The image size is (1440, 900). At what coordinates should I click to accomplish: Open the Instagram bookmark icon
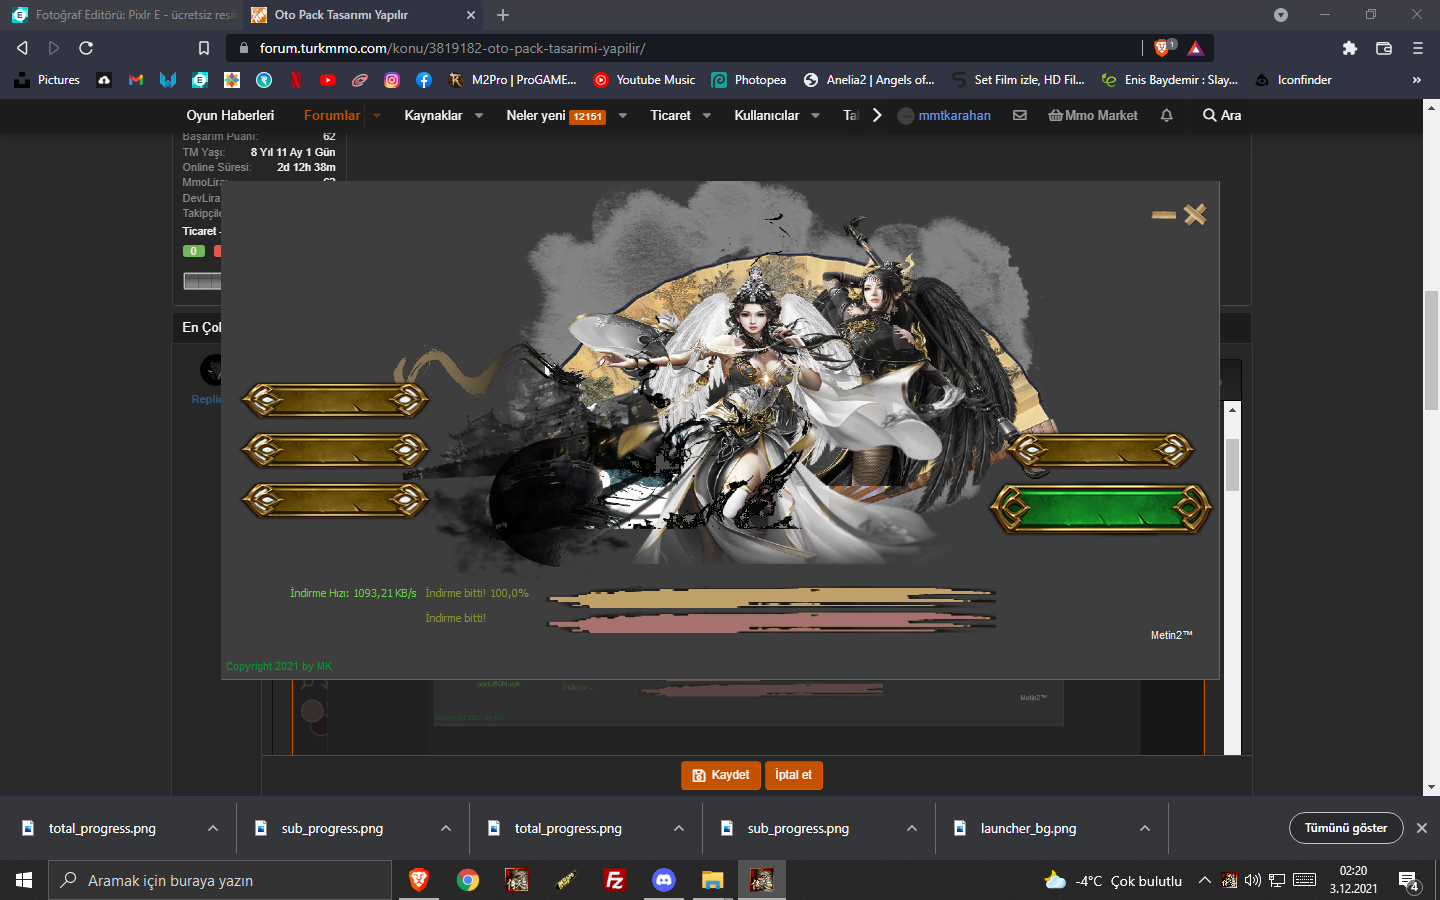[392, 80]
